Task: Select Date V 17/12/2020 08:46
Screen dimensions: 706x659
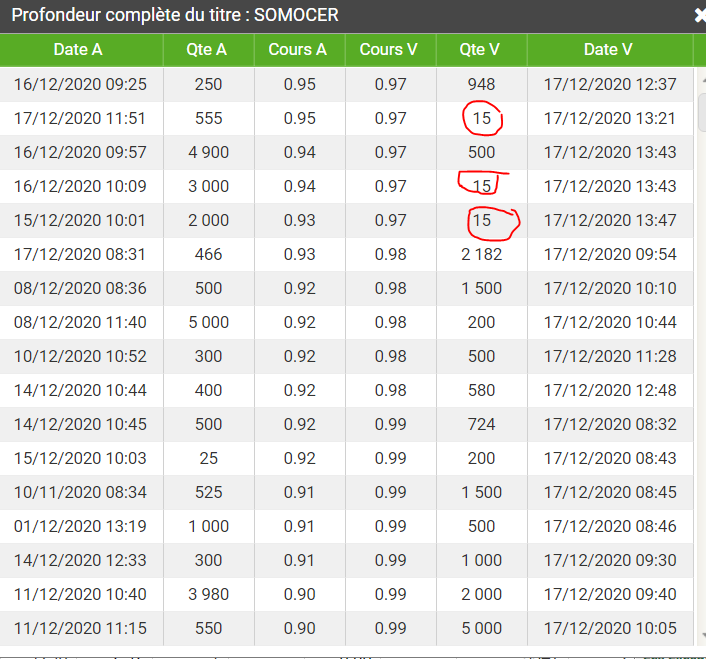Action: coord(610,526)
